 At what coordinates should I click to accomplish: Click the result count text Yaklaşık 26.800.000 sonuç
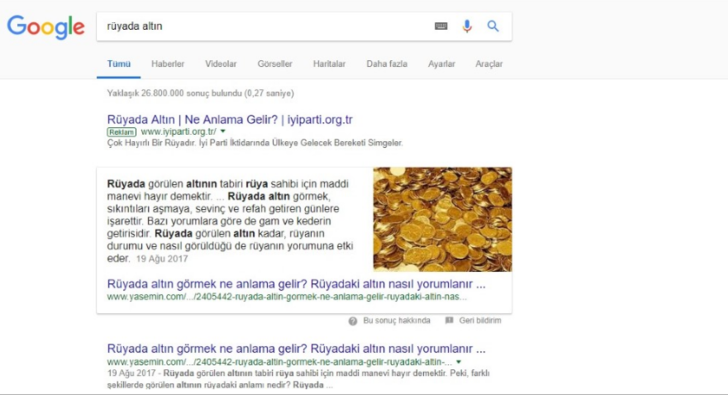[201, 93]
